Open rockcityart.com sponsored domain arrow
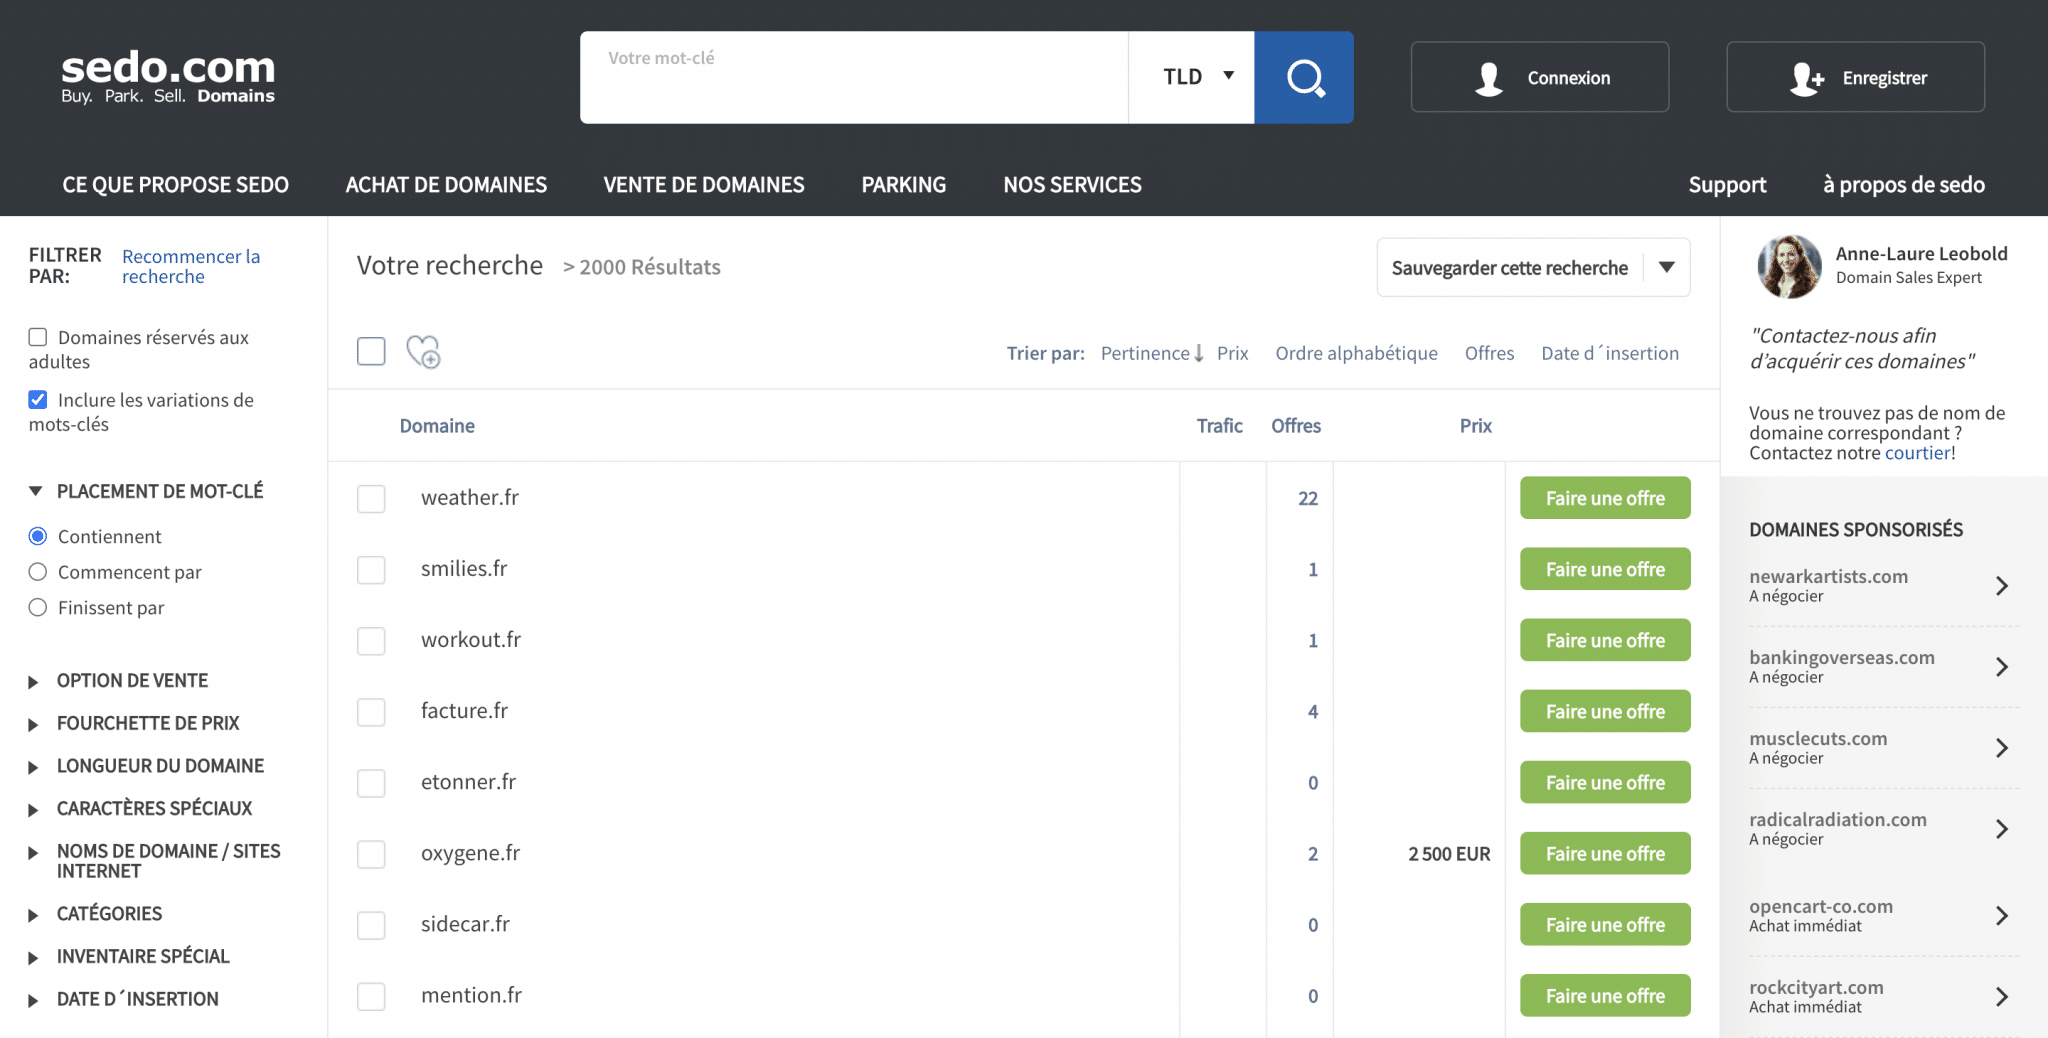Screen dimensions: 2048x1038 click(2001, 997)
